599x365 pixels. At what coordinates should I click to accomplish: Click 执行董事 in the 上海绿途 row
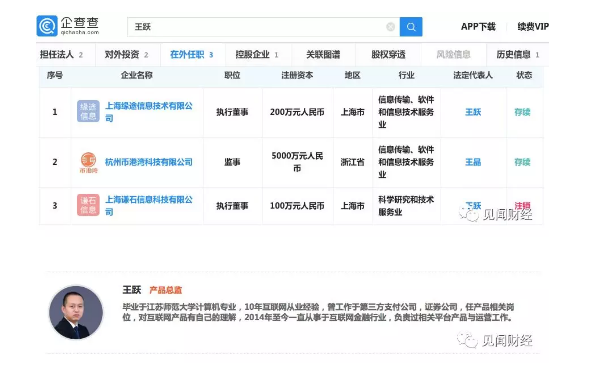232,112
